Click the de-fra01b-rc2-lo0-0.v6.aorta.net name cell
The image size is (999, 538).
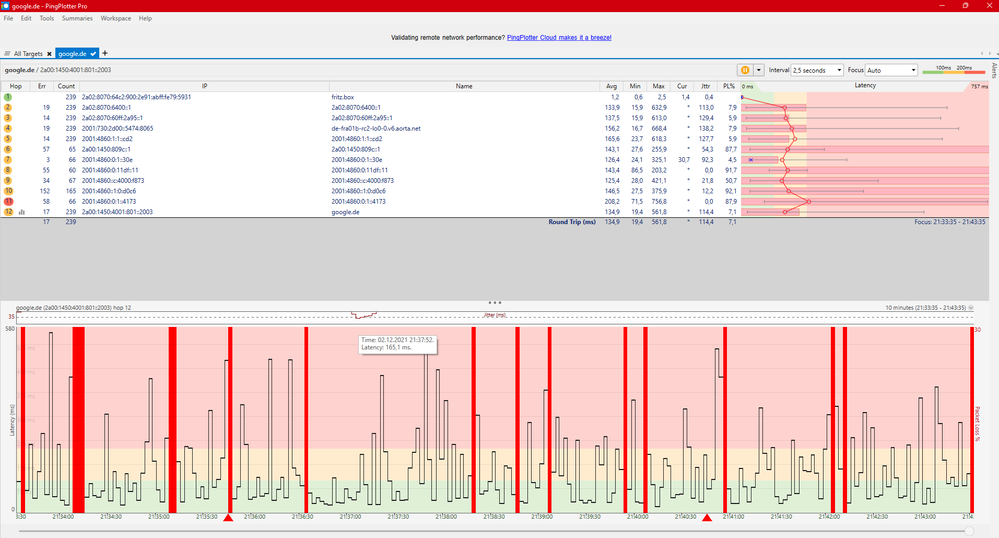pos(376,128)
